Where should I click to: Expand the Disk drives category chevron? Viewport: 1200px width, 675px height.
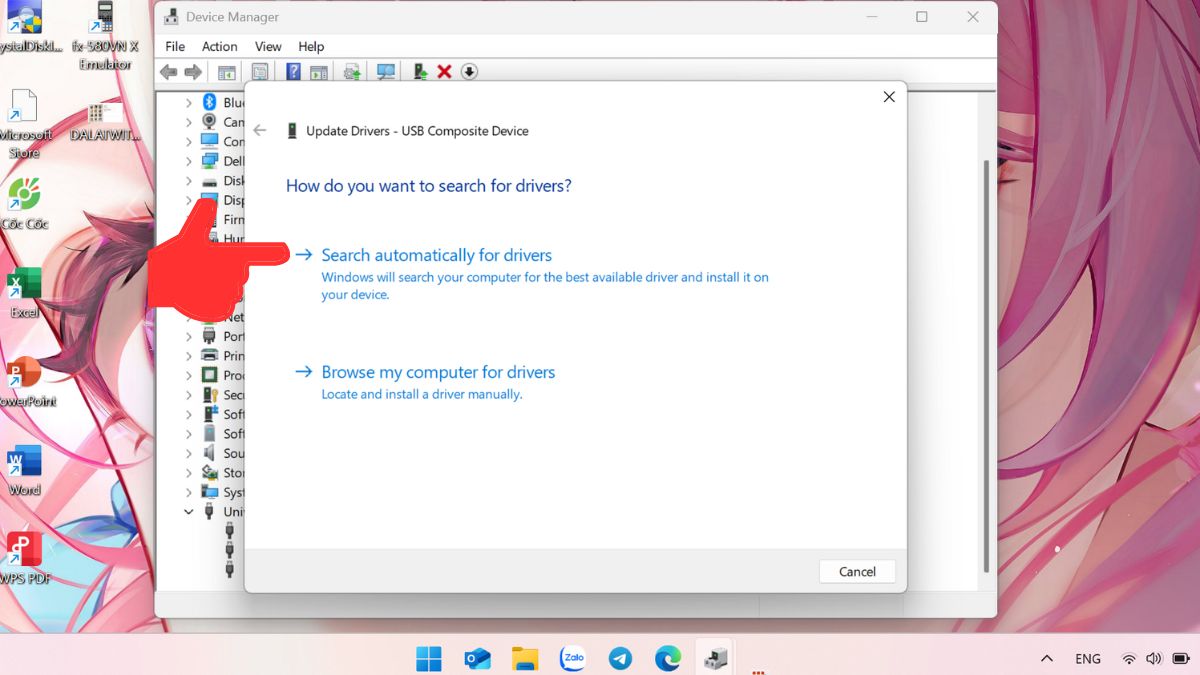[188, 180]
